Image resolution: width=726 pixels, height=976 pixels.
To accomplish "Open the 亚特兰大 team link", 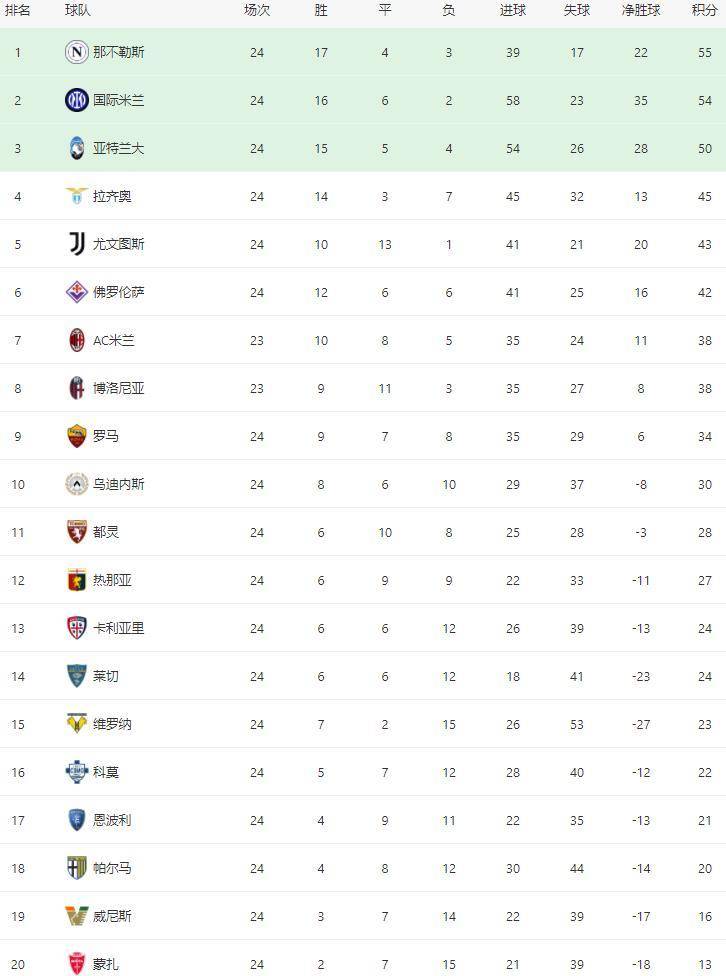I will 118,148.
